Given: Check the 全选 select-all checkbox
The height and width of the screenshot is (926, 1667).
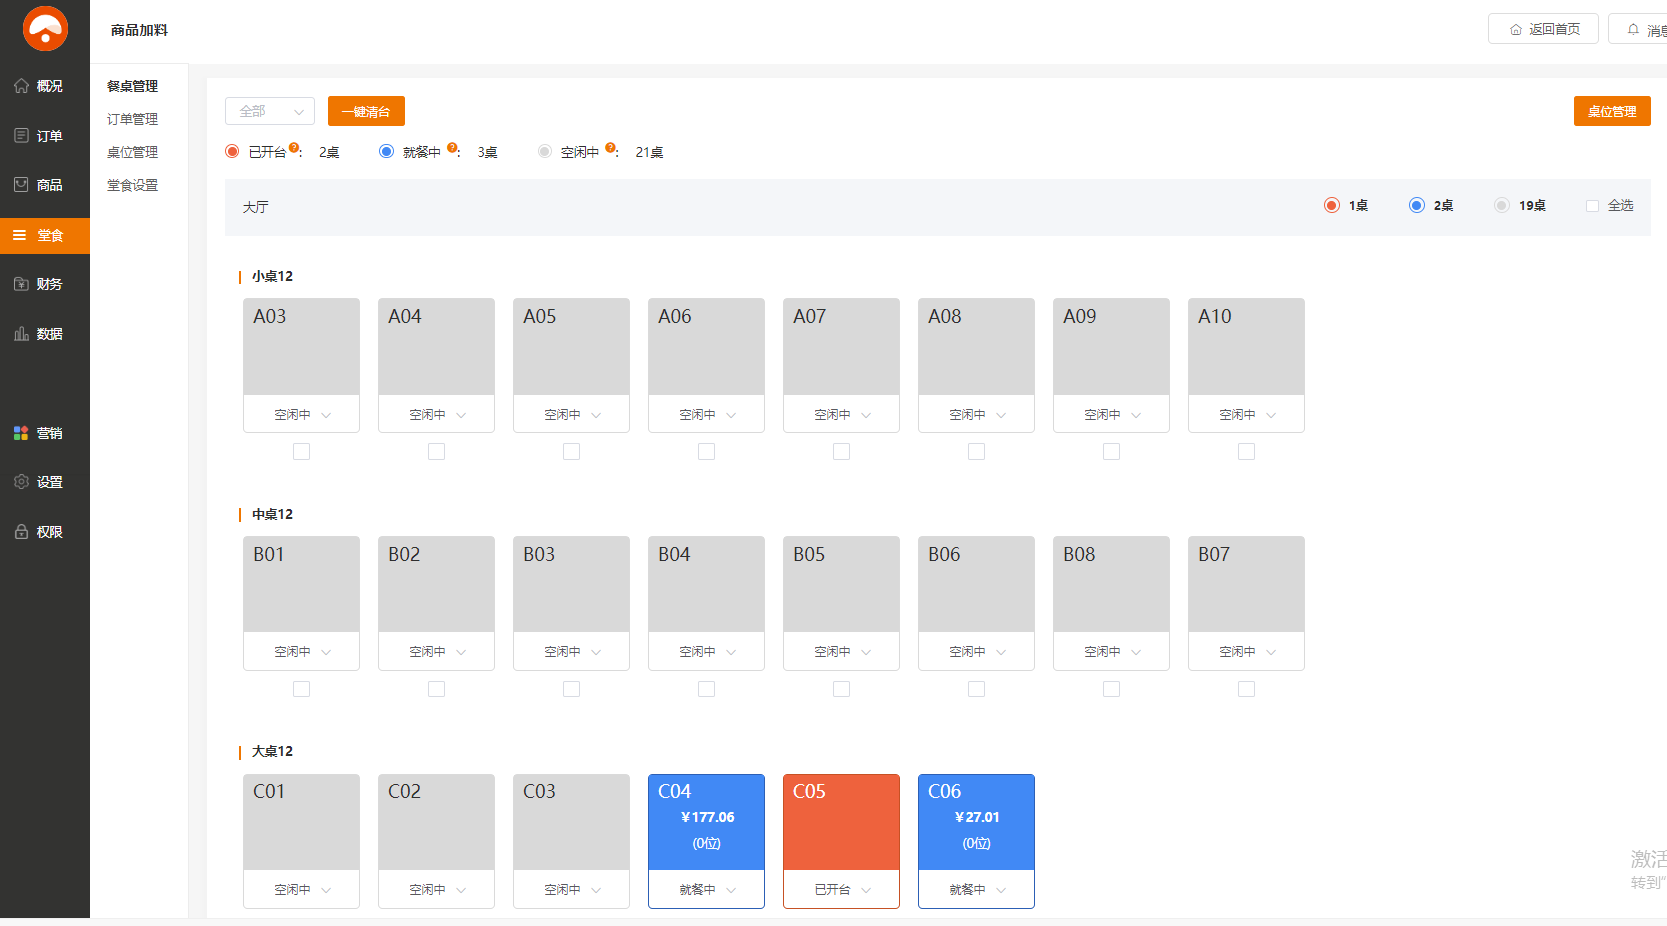Looking at the screenshot, I should [x=1592, y=206].
